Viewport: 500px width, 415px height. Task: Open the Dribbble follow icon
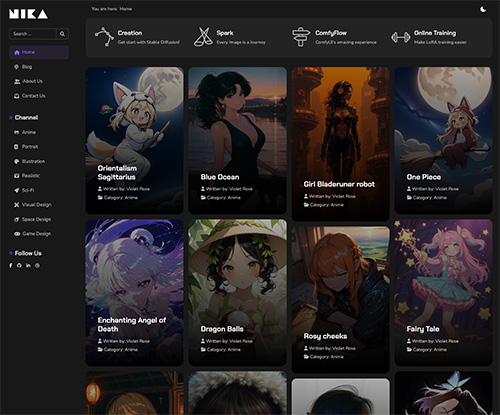[37, 265]
